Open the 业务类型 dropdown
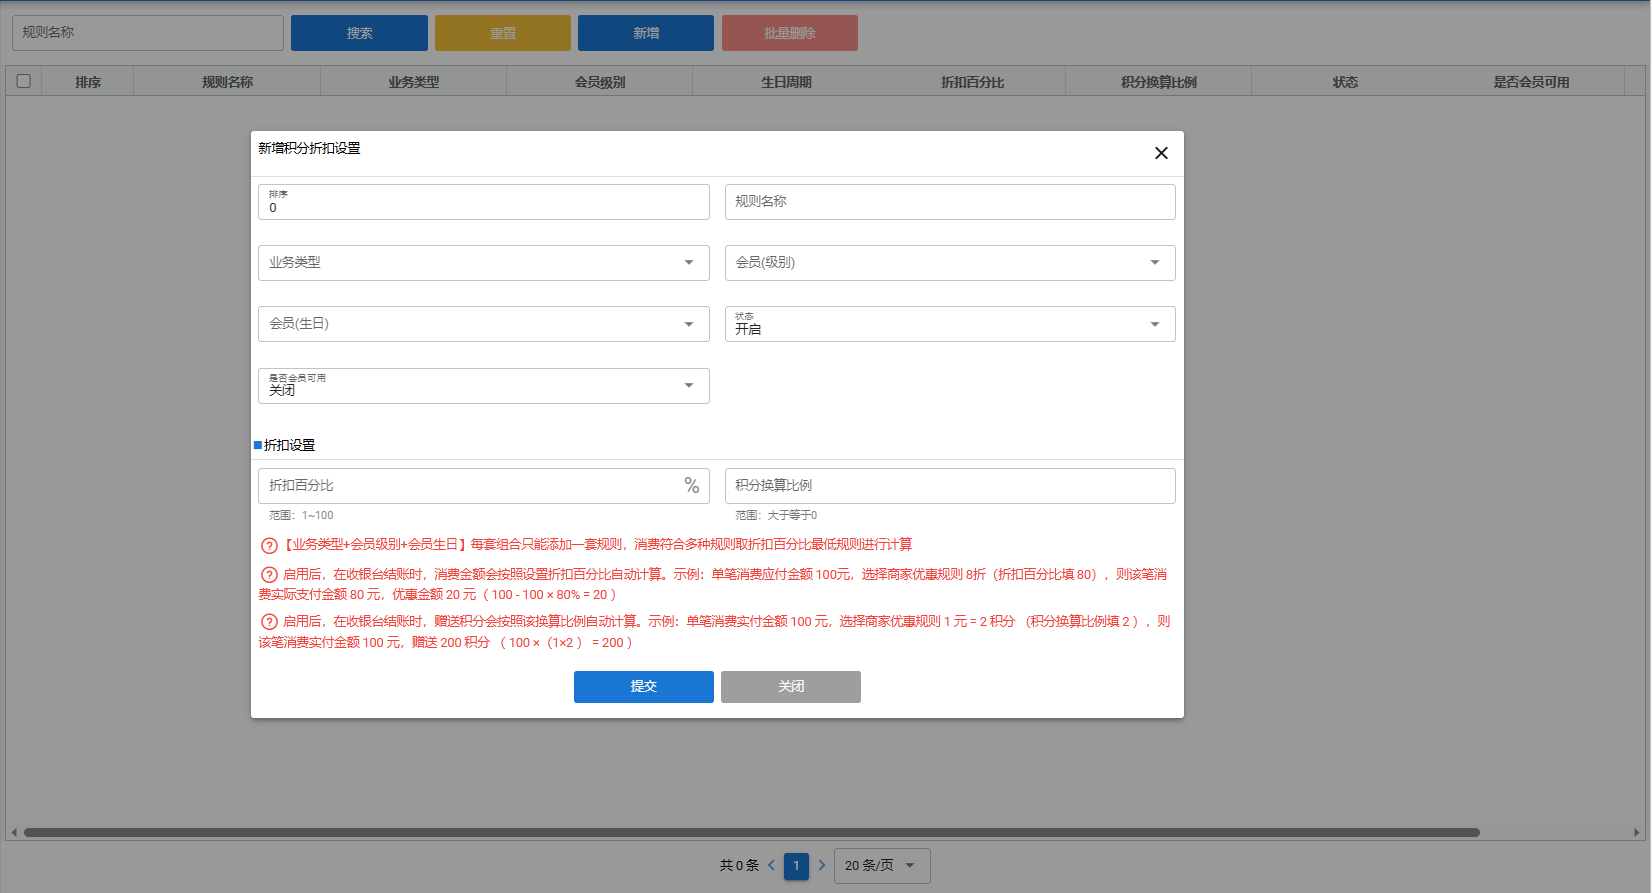The image size is (1652, 893). [x=484, y=263]
